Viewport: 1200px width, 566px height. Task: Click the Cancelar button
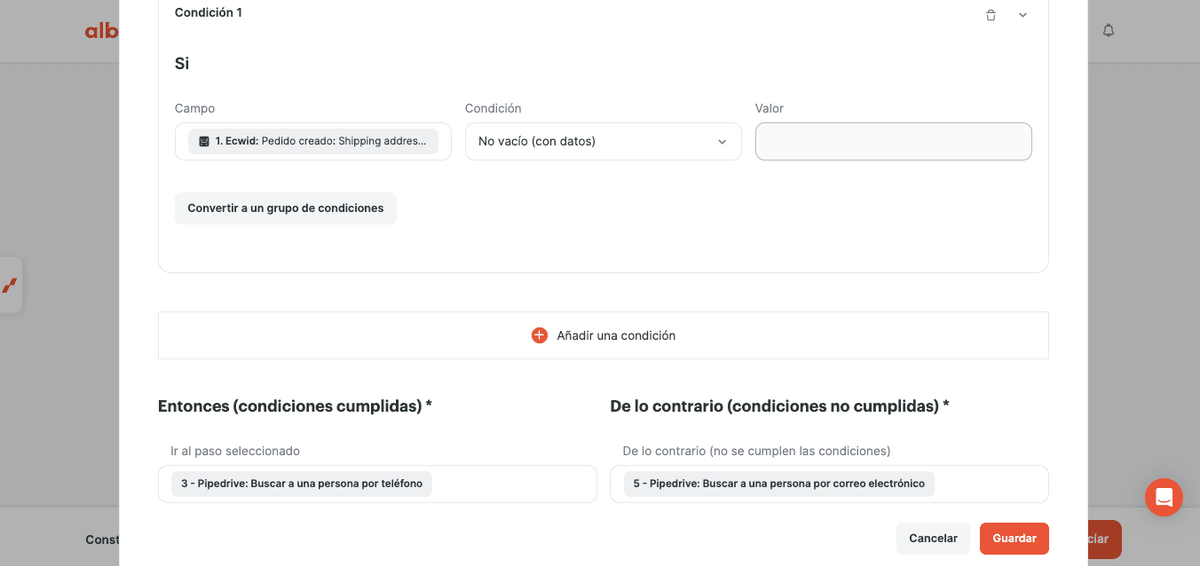[x=933, y=538]
